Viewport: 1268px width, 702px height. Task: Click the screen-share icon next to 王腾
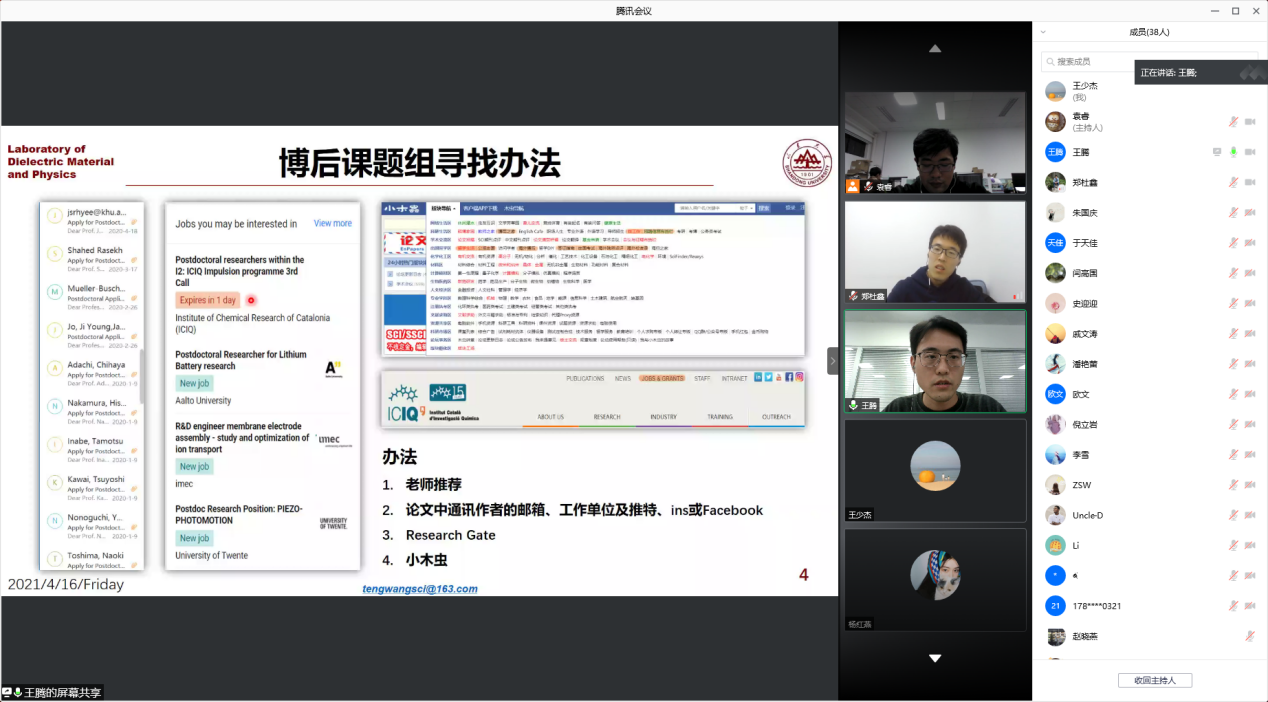[1217, 152]
